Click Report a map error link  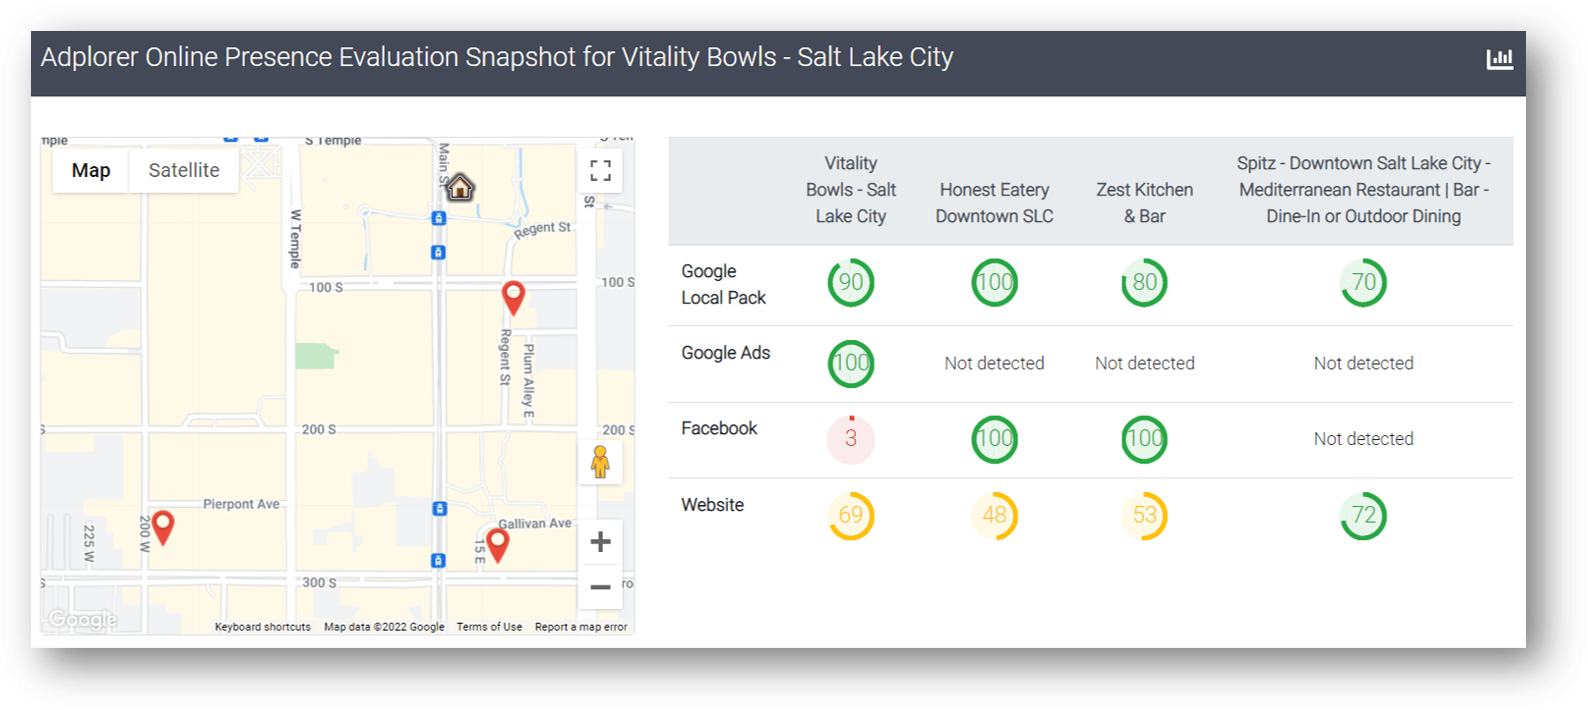(581, 627)
